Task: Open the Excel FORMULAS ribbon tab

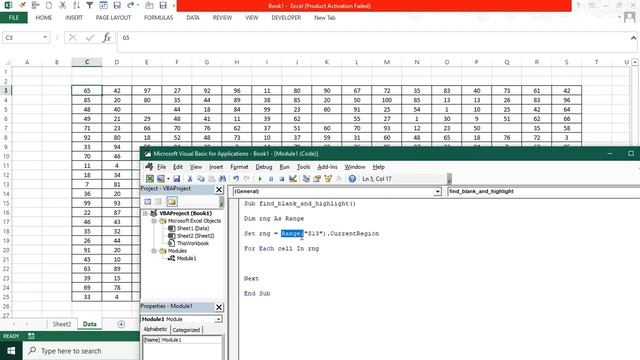Action: pyautogui.click(x=158, y=18)
